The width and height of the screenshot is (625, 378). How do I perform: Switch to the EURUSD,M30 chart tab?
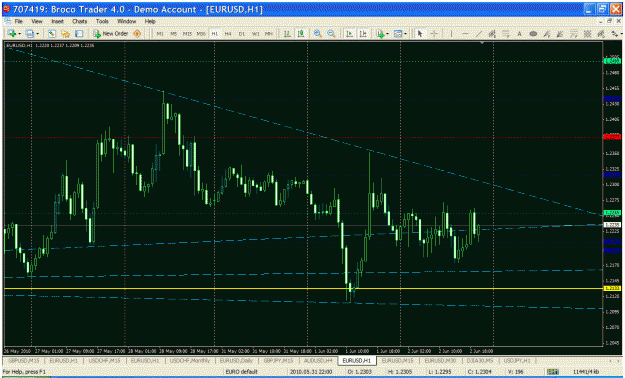pyautogui.click(x=440, y=360)
